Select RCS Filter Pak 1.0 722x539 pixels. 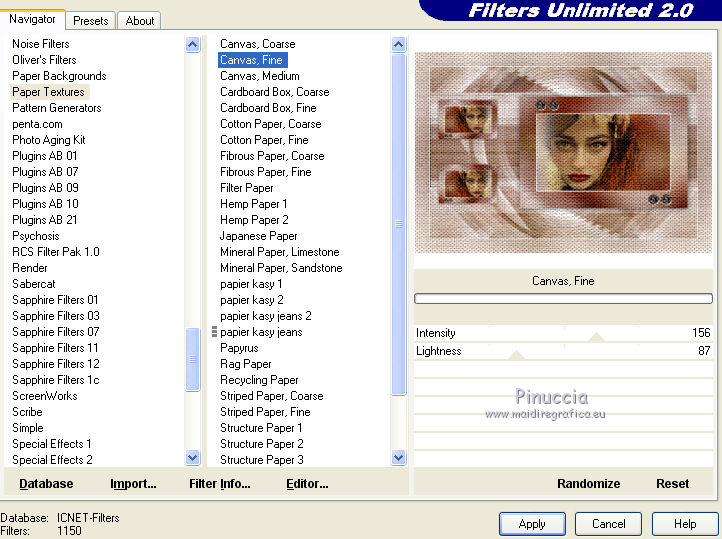(x=56, y=252)
